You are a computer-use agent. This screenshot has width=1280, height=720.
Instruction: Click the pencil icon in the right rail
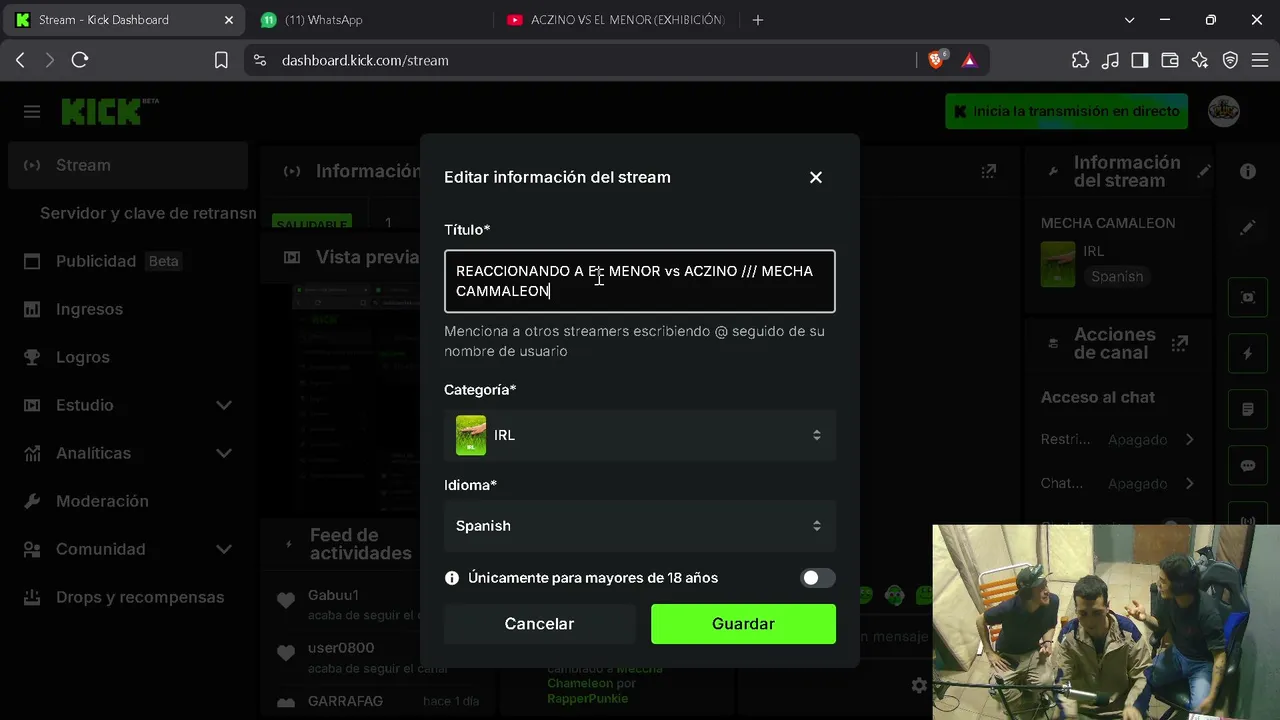1248,228
